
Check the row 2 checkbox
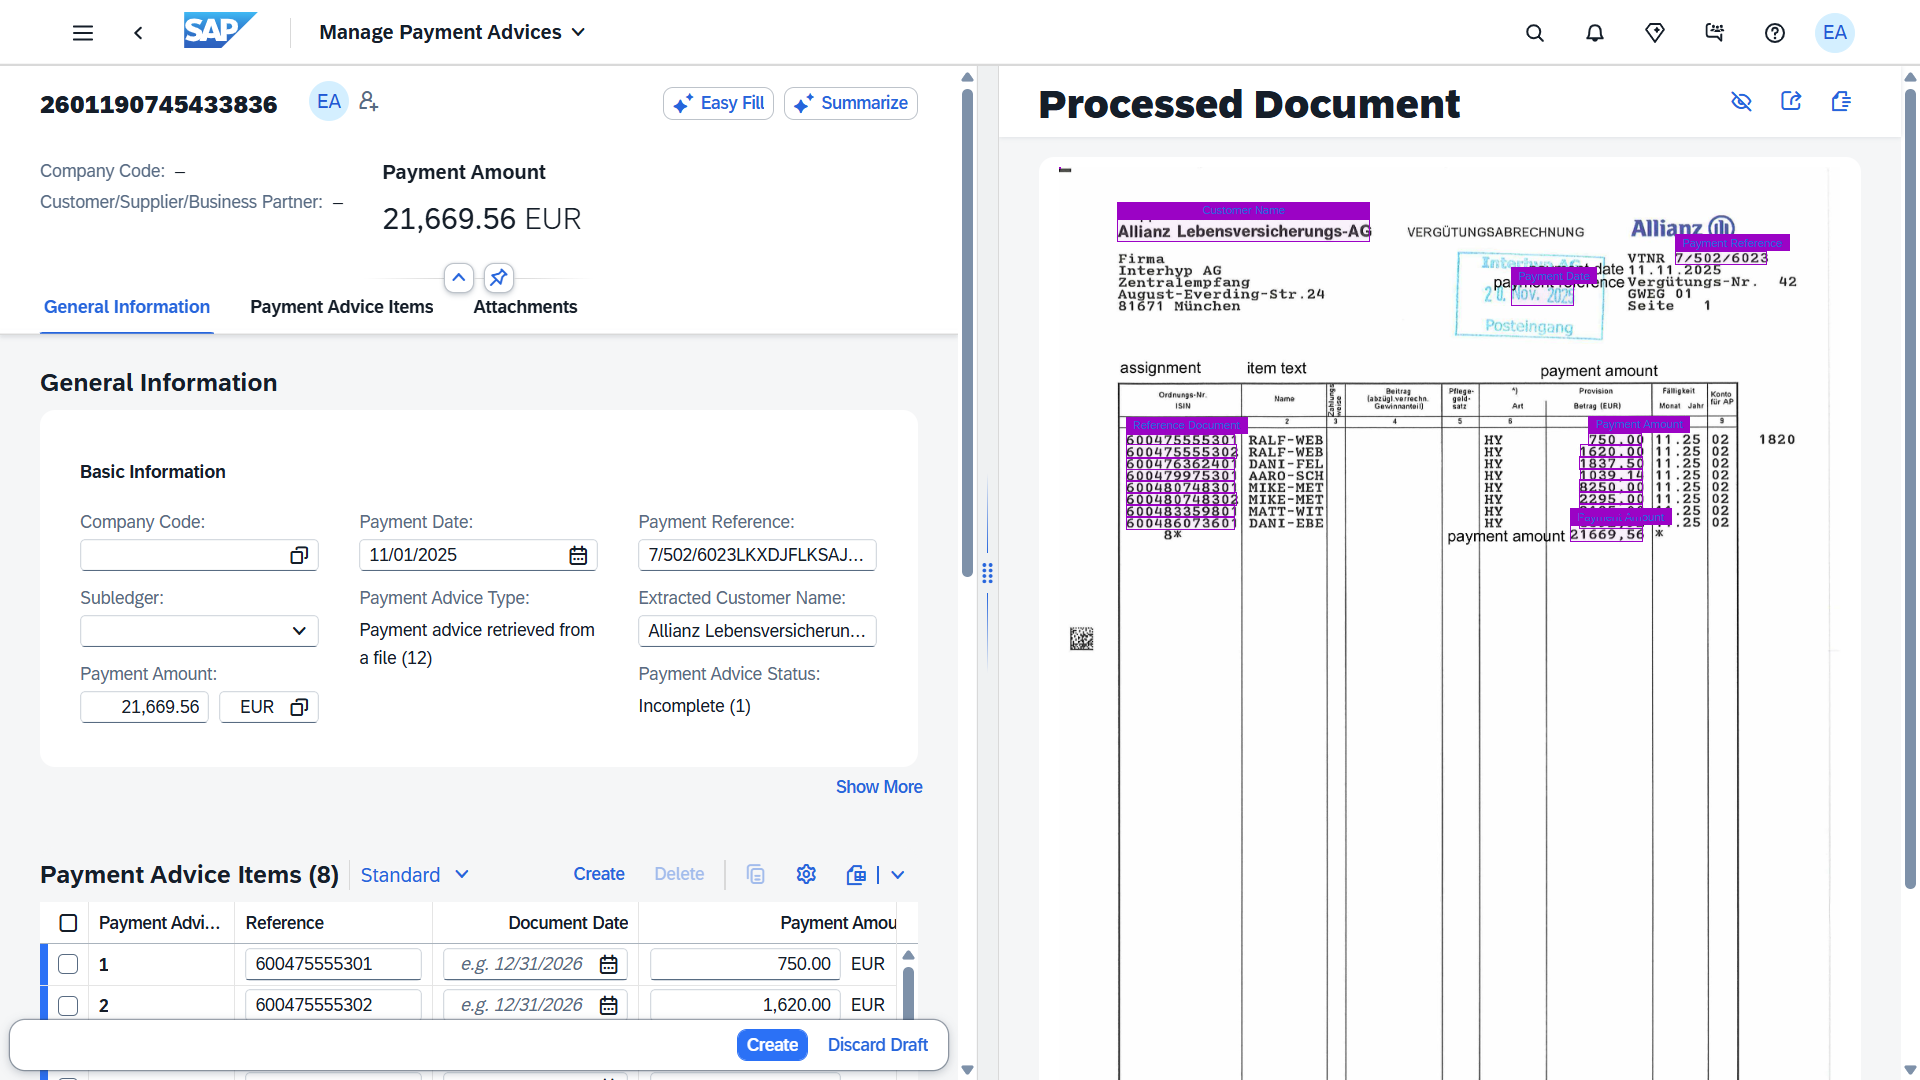(x=68, y=1005)
